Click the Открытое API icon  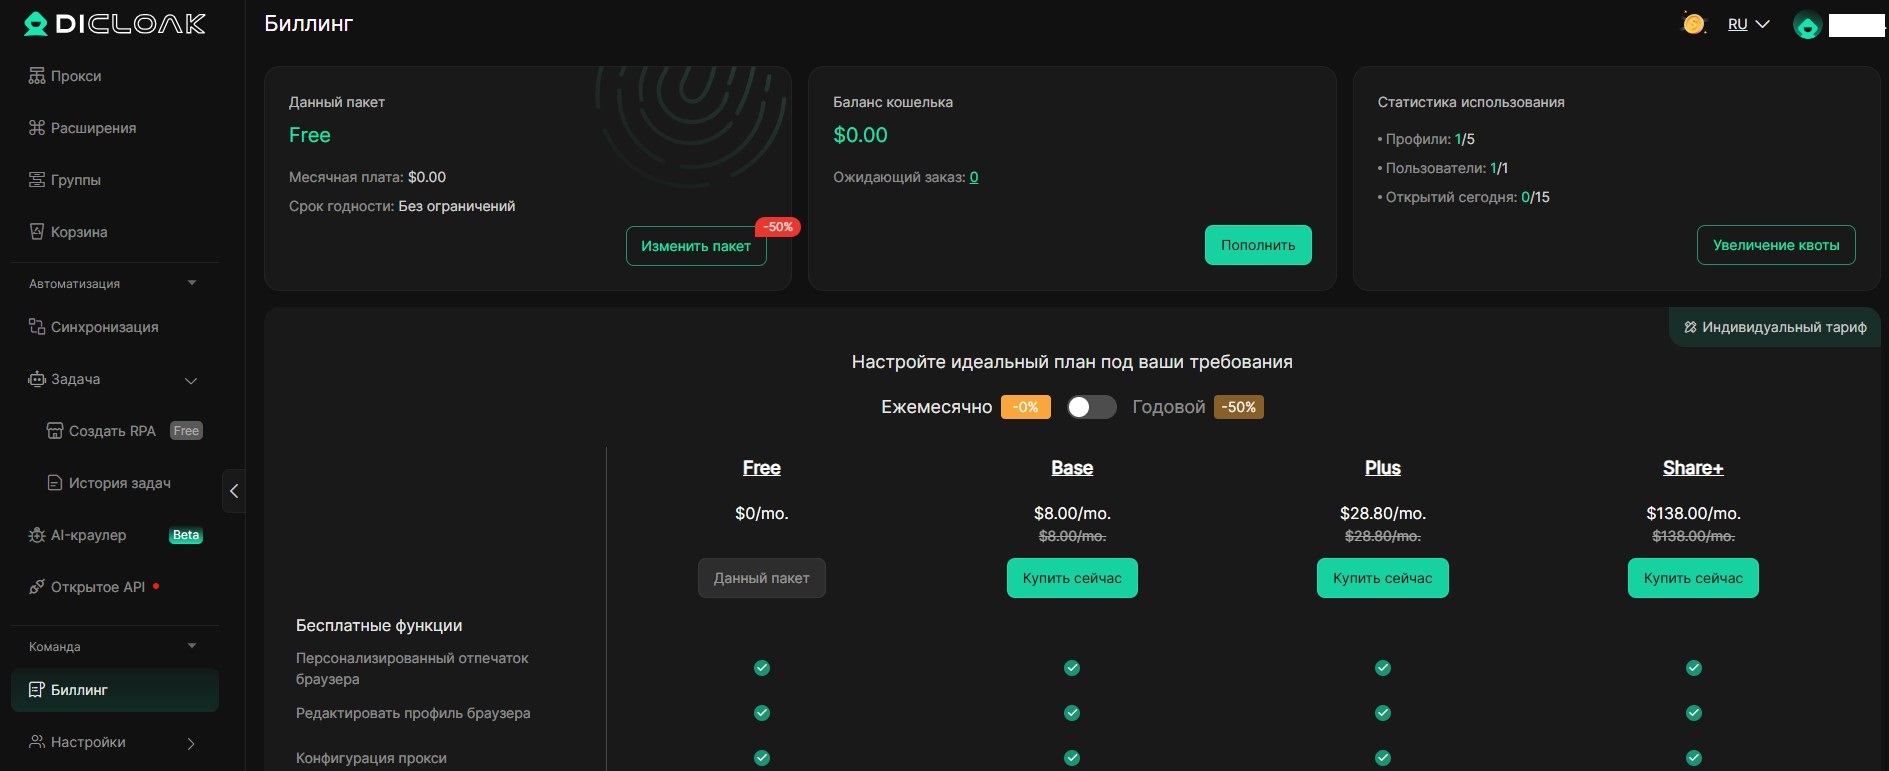[x=37, y=587]
